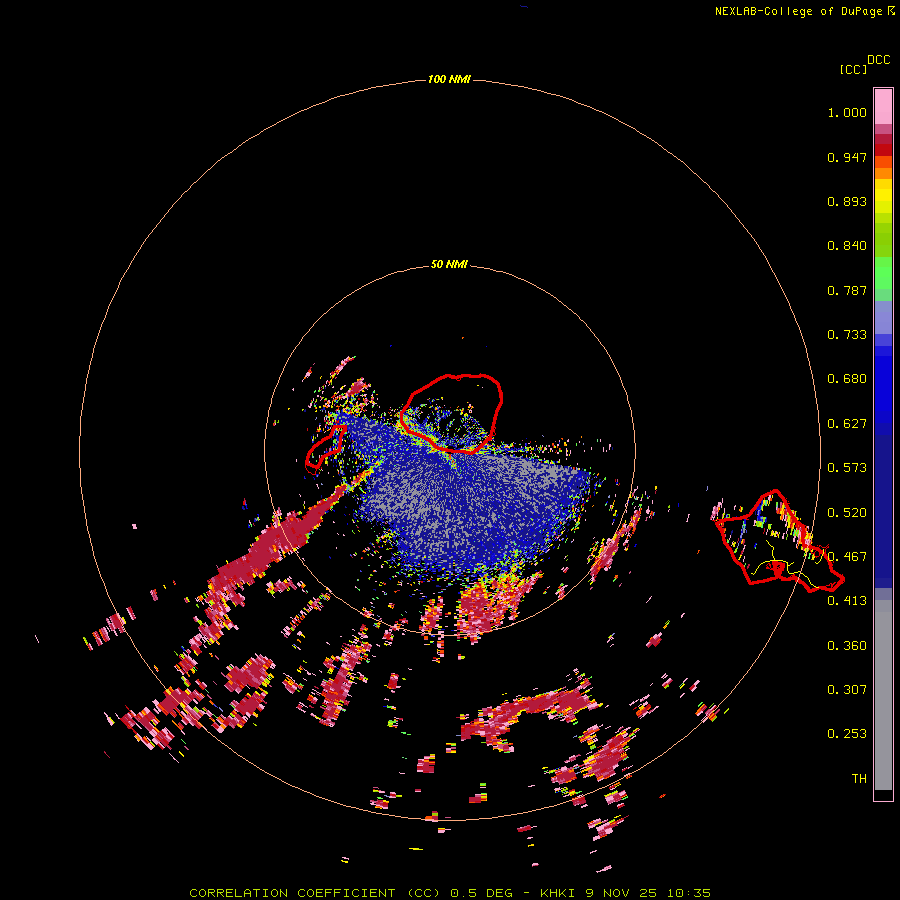The image size is (900, 900).
Task: Select the 0.893 scale value
Action: coord(847,201)
